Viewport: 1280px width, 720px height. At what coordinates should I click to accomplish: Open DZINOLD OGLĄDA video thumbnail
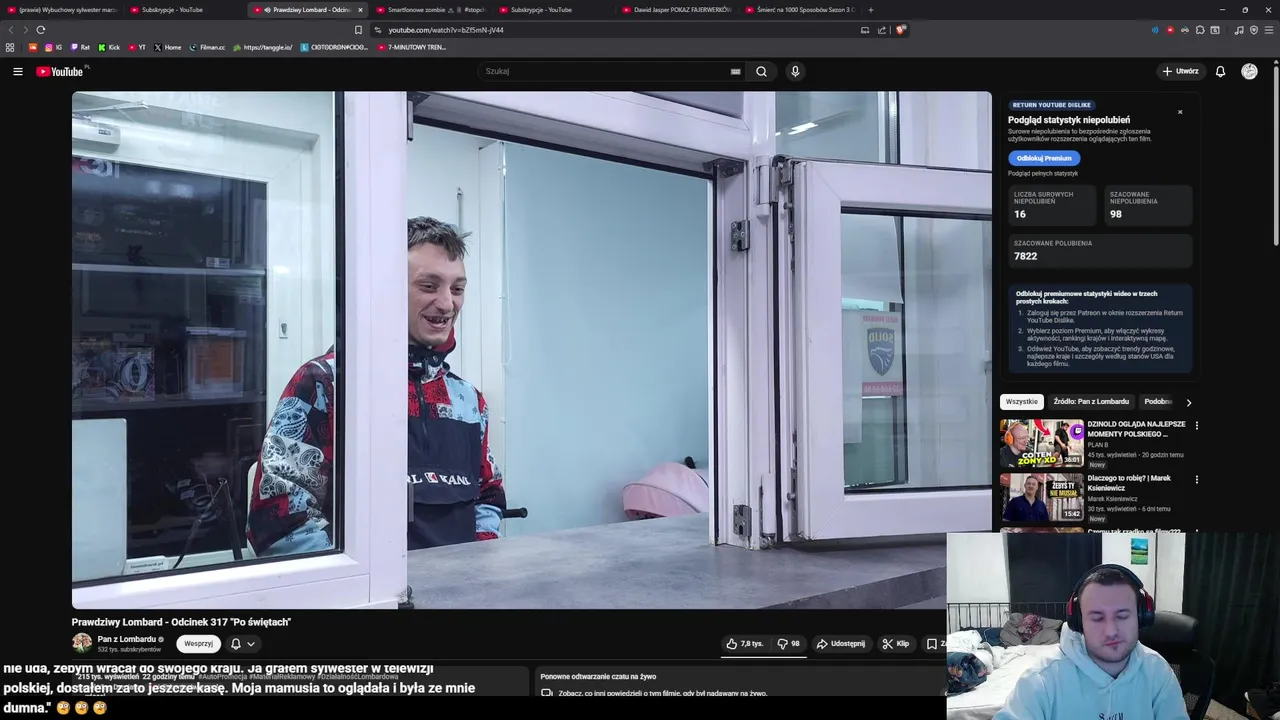[x=1042, y=443]
